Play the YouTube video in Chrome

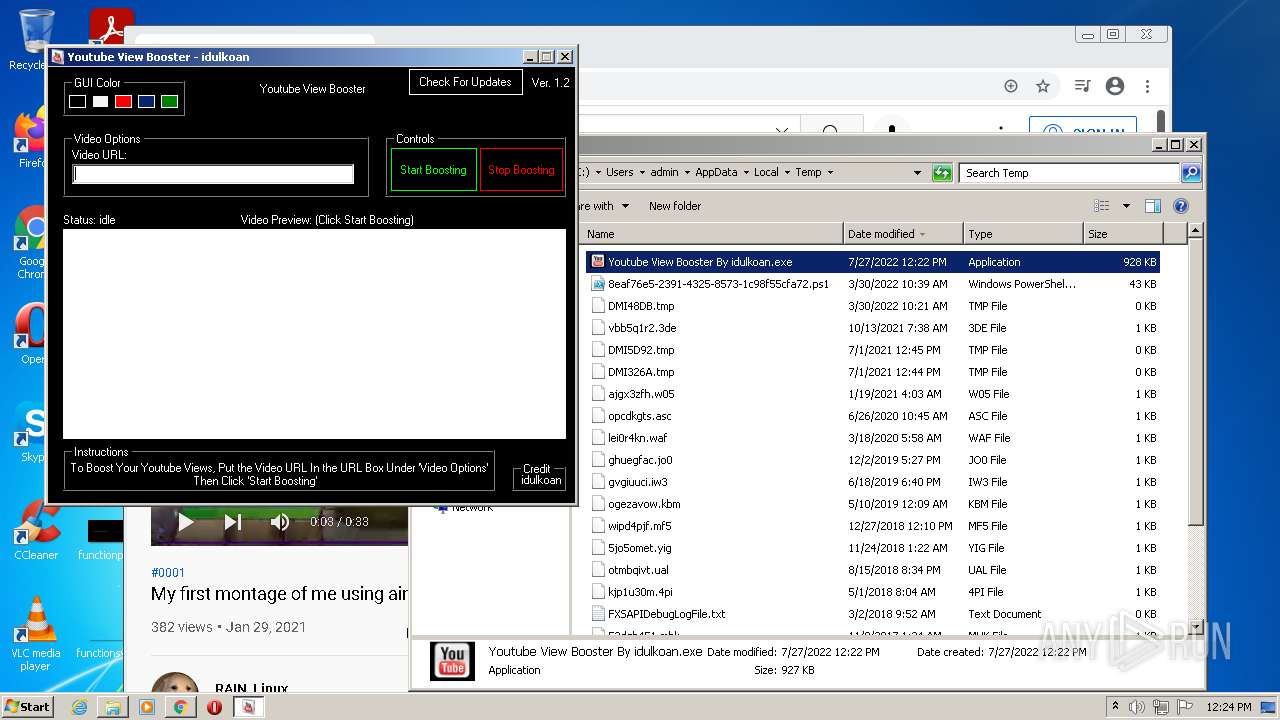[x=185, y=521]
